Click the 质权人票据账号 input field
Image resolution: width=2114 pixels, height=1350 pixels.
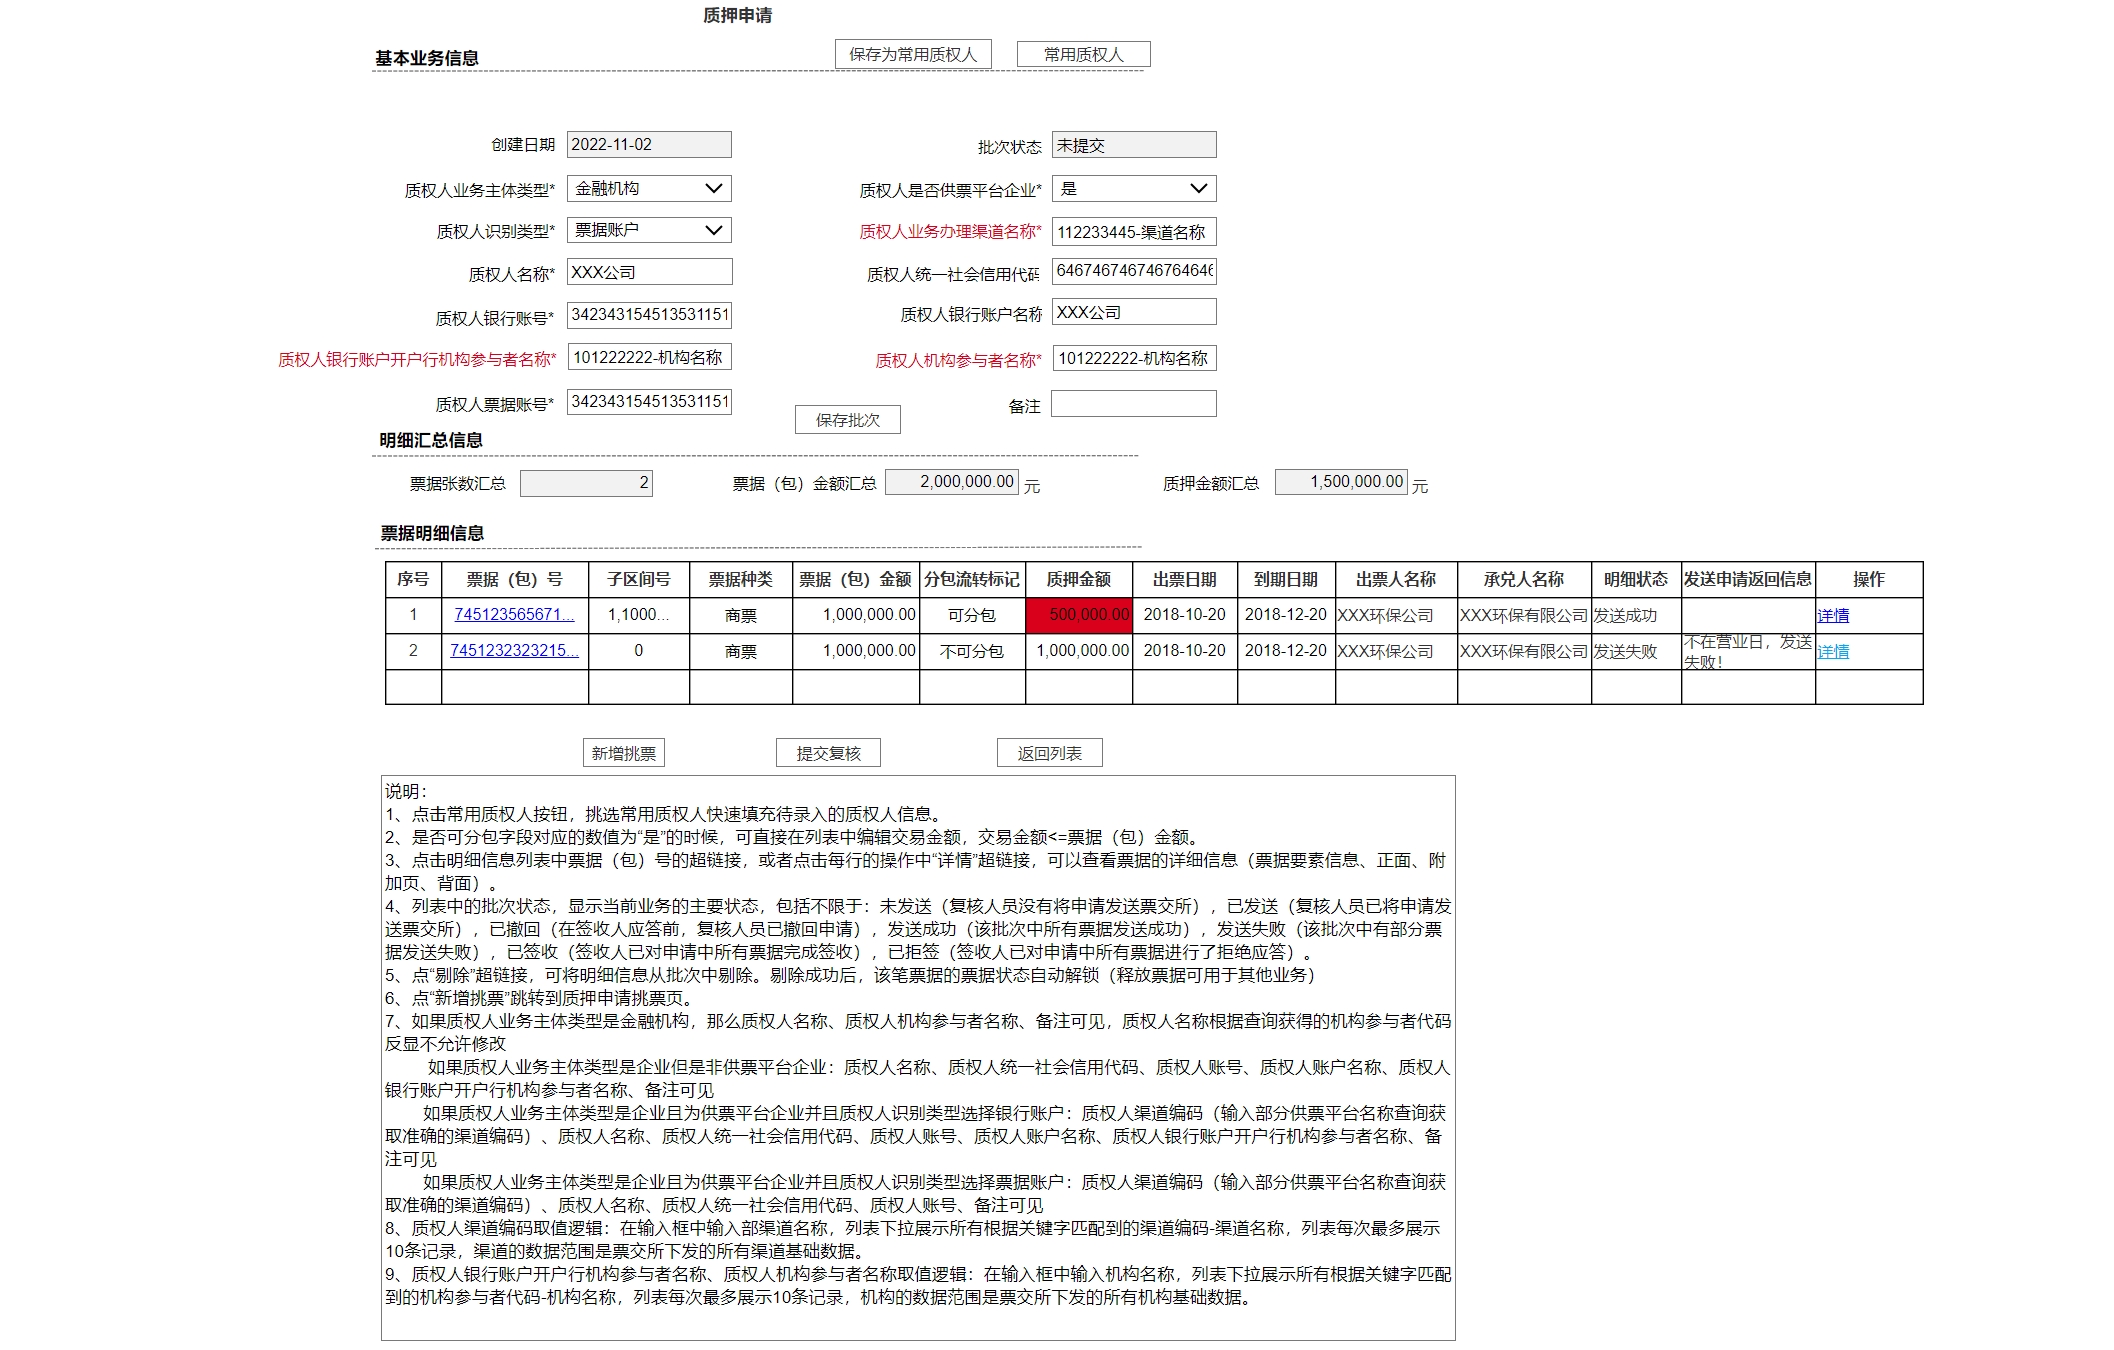click(649, 401)
